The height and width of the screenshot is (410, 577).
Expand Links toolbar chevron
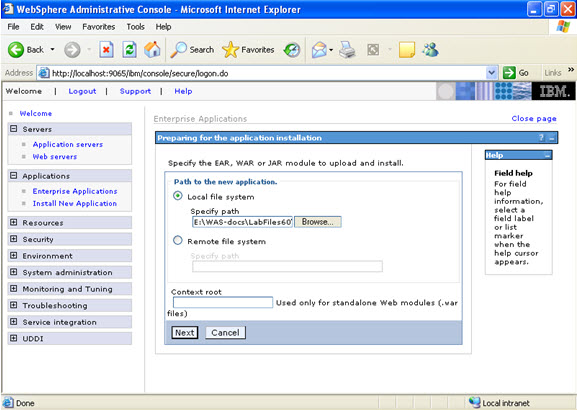(571, 70)
